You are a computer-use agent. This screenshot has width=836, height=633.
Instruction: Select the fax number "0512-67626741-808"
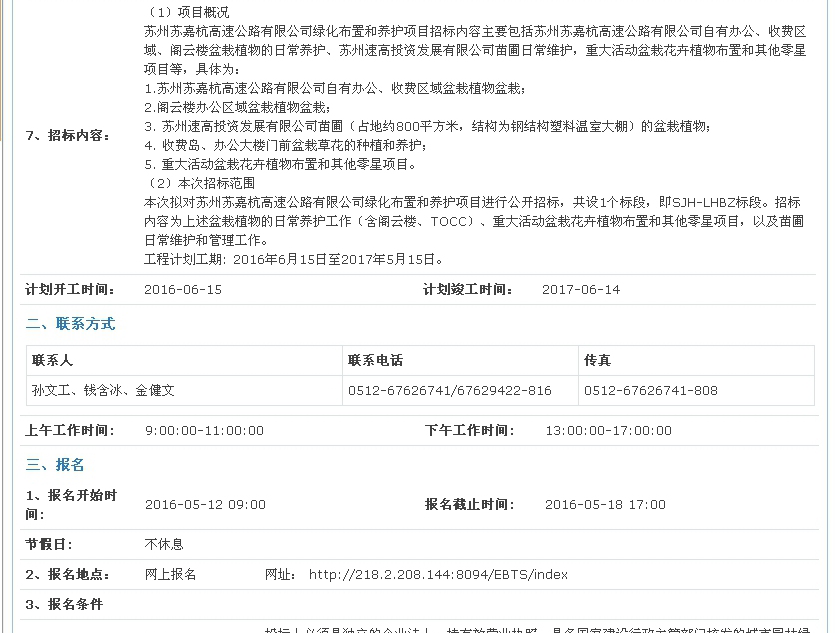coord(650,391)
